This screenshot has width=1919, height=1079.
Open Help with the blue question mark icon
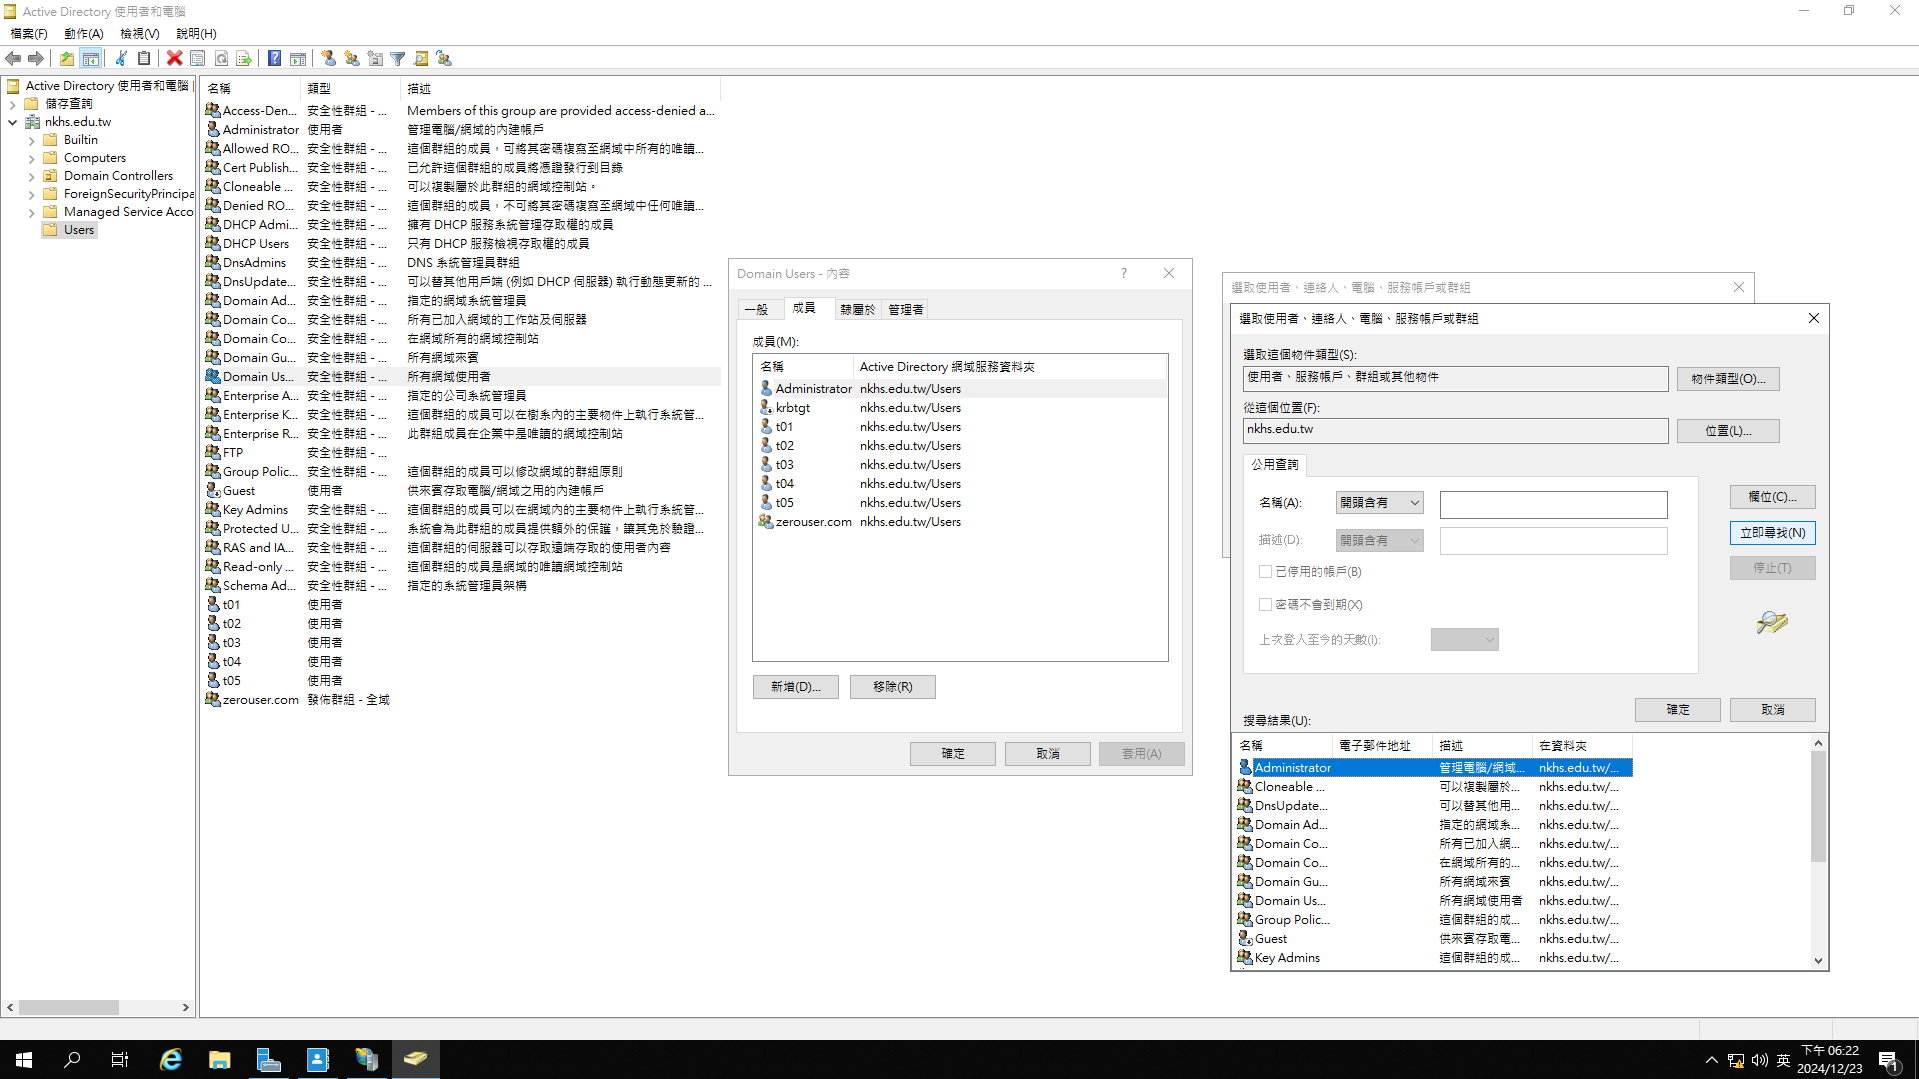click(274, 59)
